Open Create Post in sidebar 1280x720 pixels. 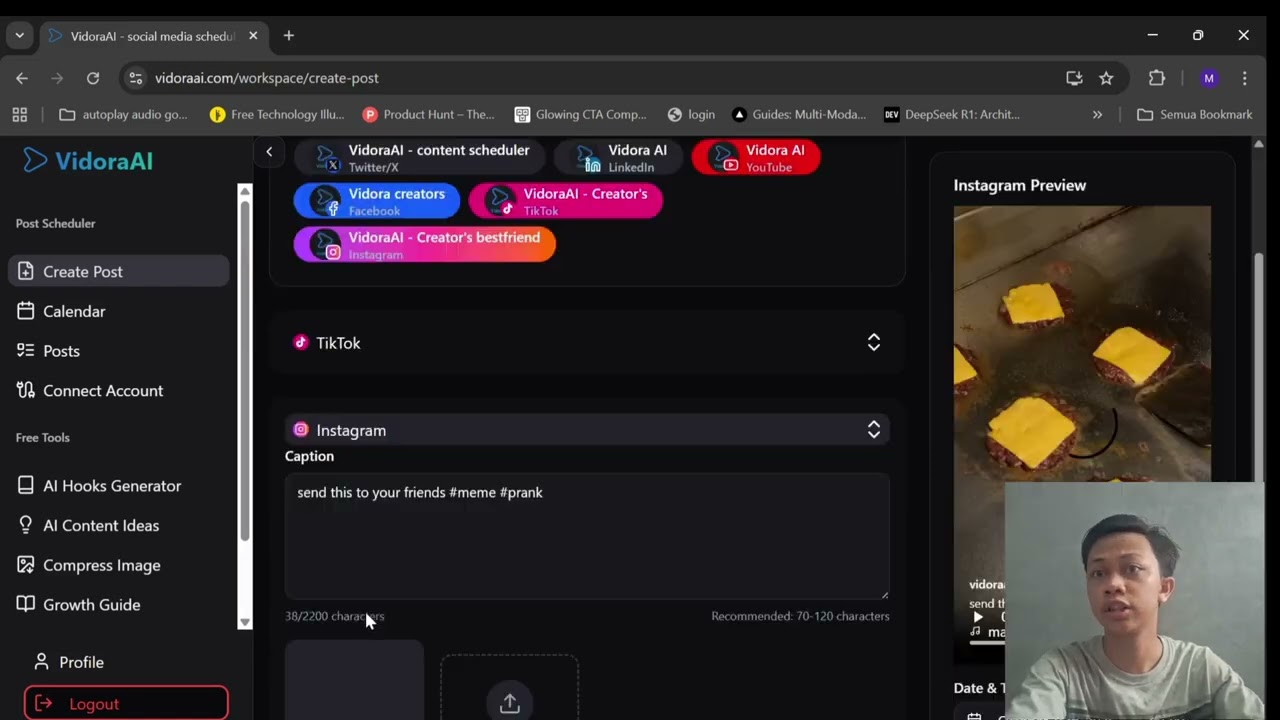point(119,271)
